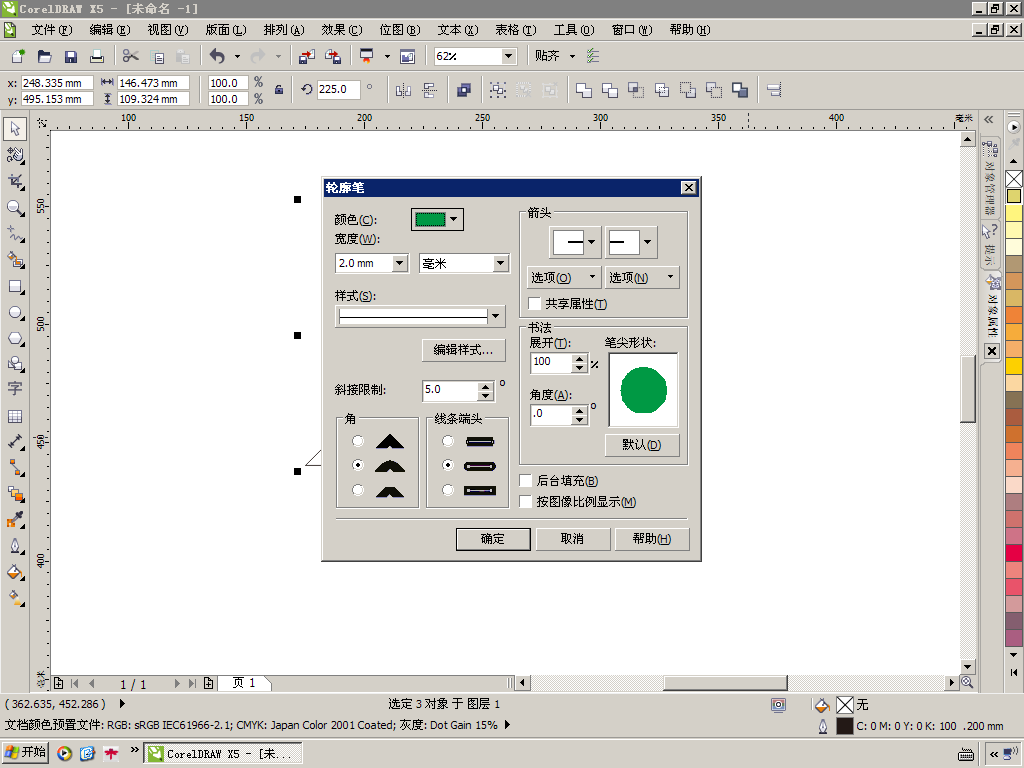Check the 共享属性 option

click(535, 304)
